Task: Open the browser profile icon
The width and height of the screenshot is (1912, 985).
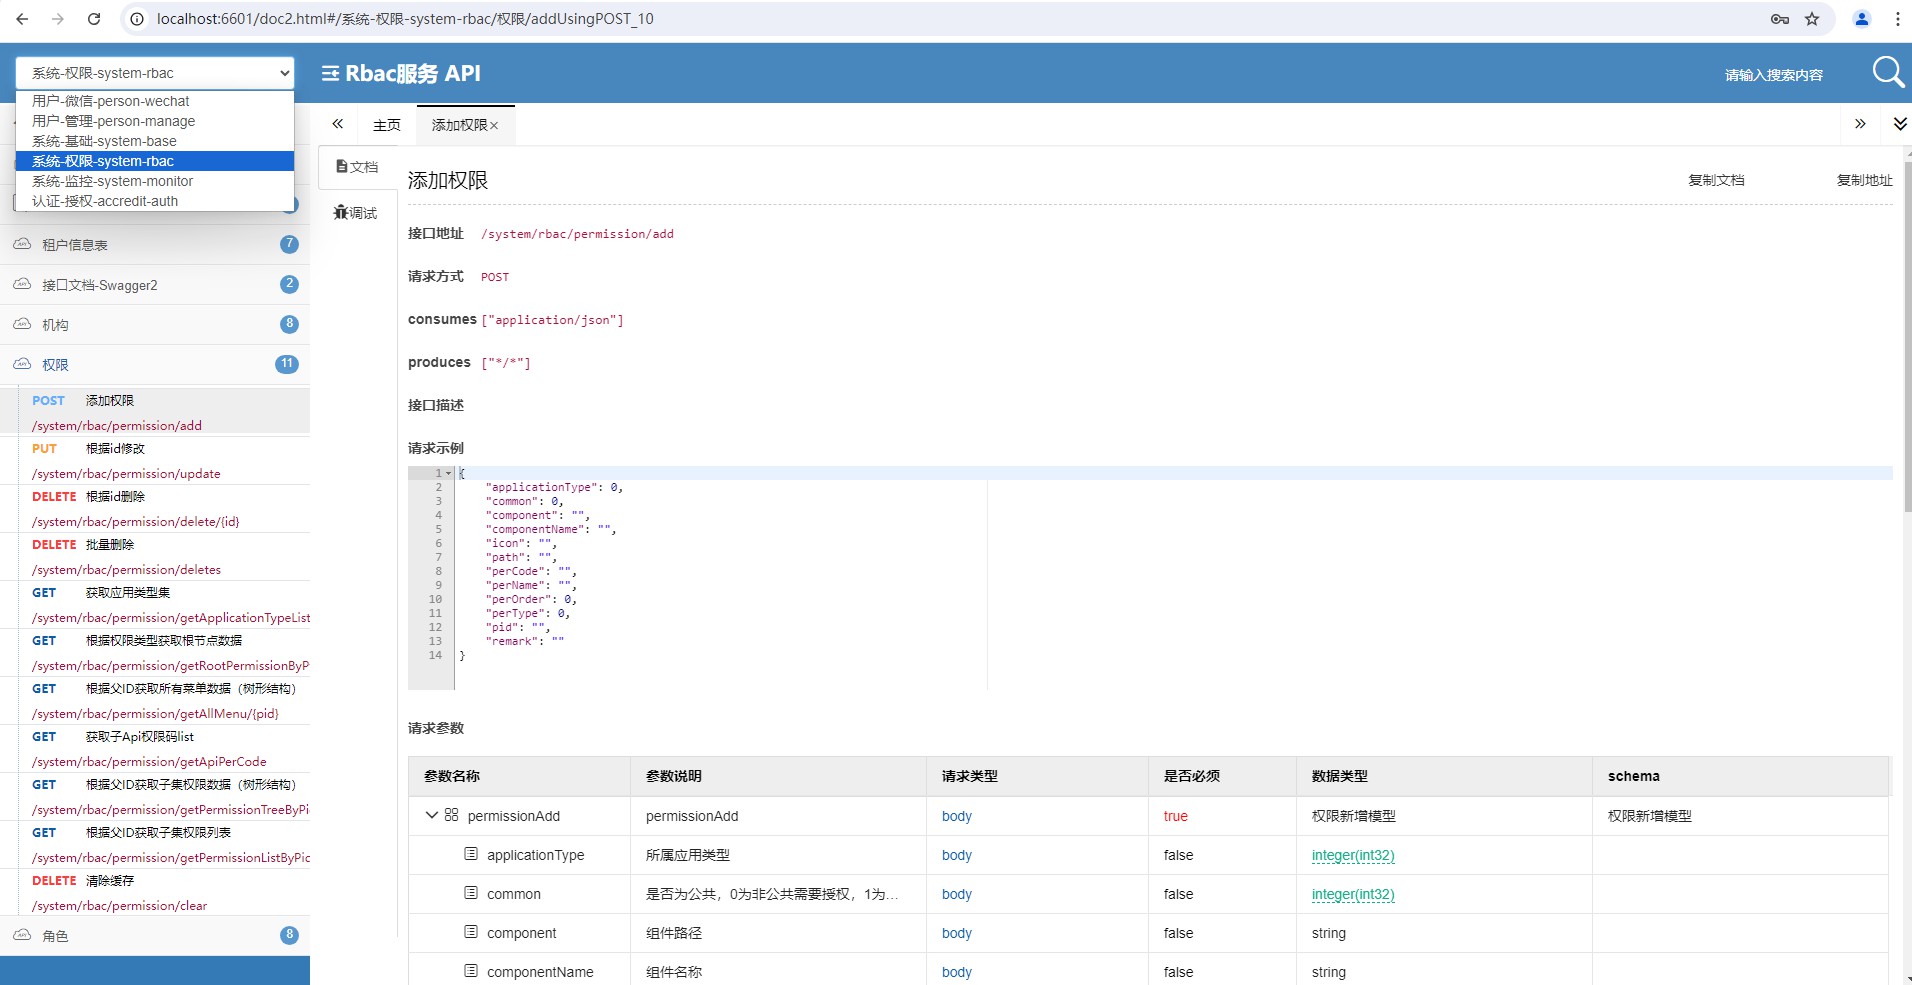Action: (x=1862, y=19)
